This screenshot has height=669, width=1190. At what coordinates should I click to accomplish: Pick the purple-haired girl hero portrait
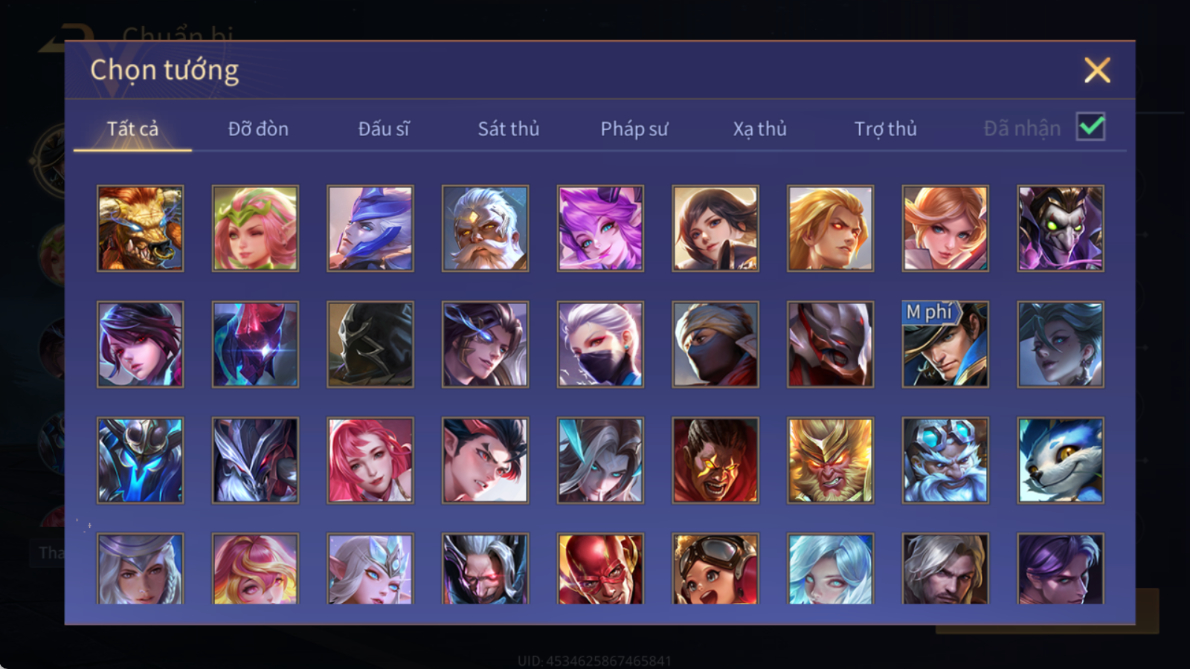click(x=600, y=228)
